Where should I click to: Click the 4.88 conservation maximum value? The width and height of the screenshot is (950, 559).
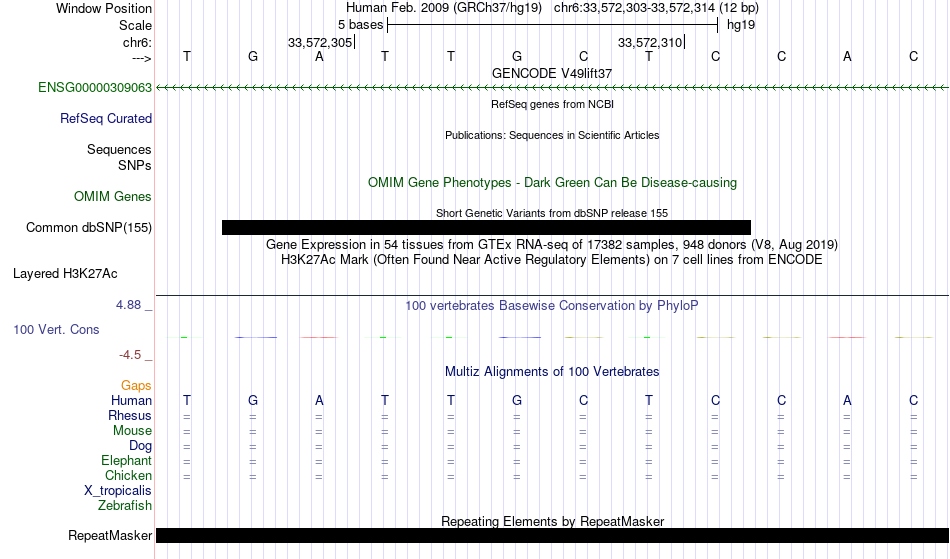point(128,305)
